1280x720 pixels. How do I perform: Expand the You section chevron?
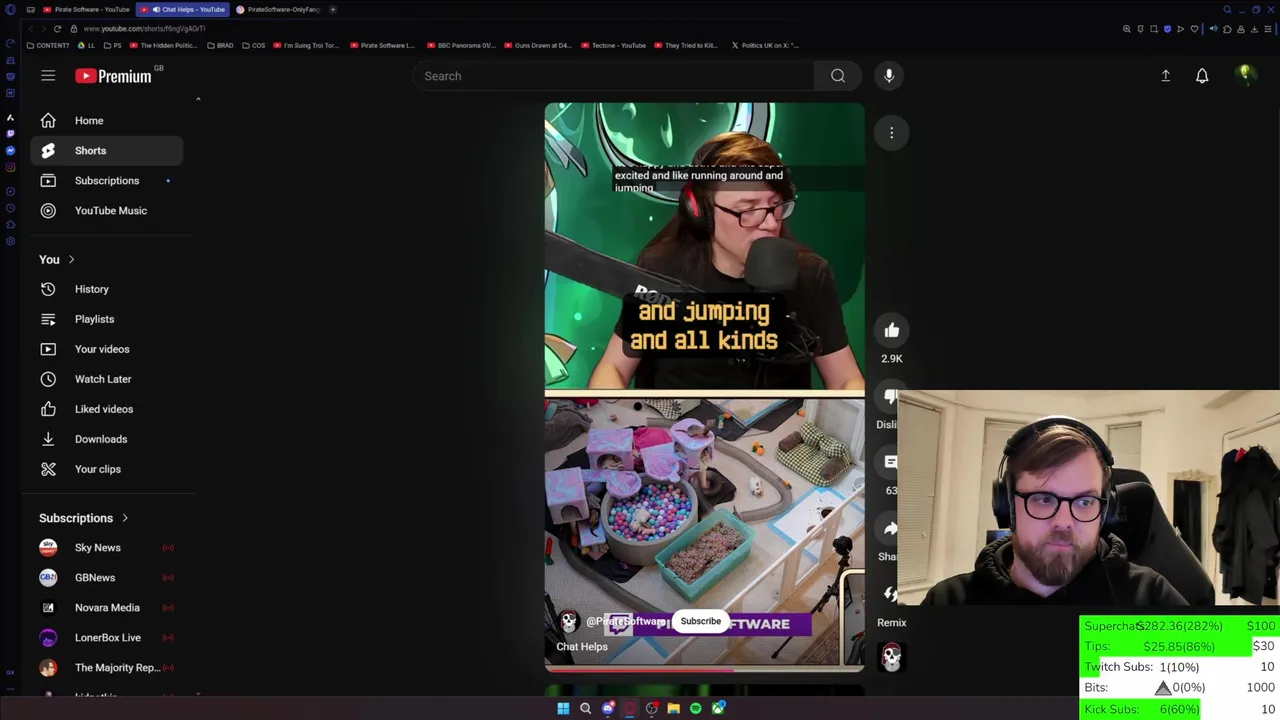point(71,259)
